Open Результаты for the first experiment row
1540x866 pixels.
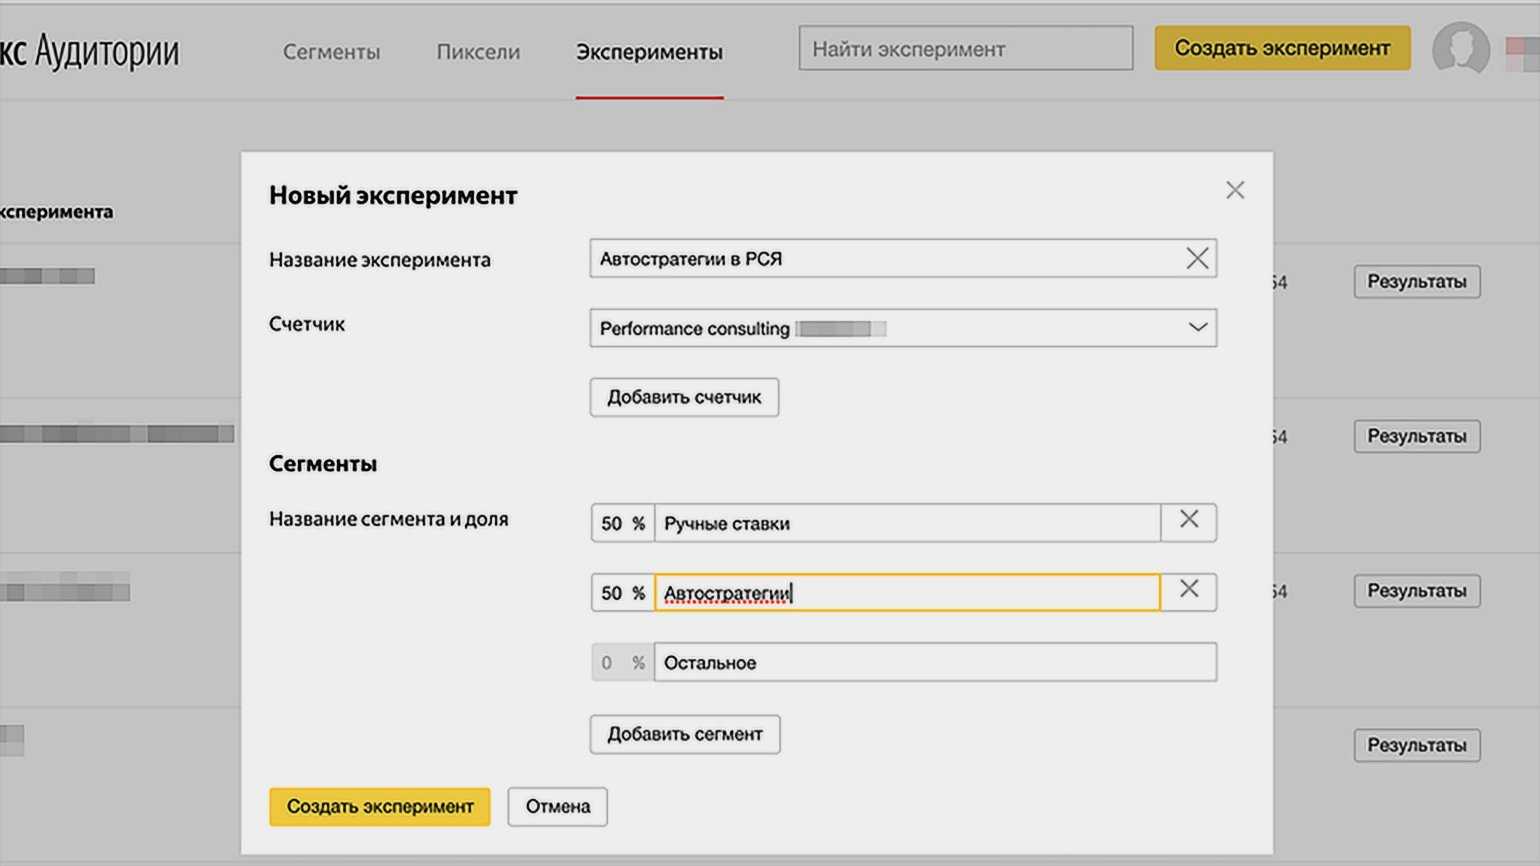pyautogui.click(x=1417, y=282)
